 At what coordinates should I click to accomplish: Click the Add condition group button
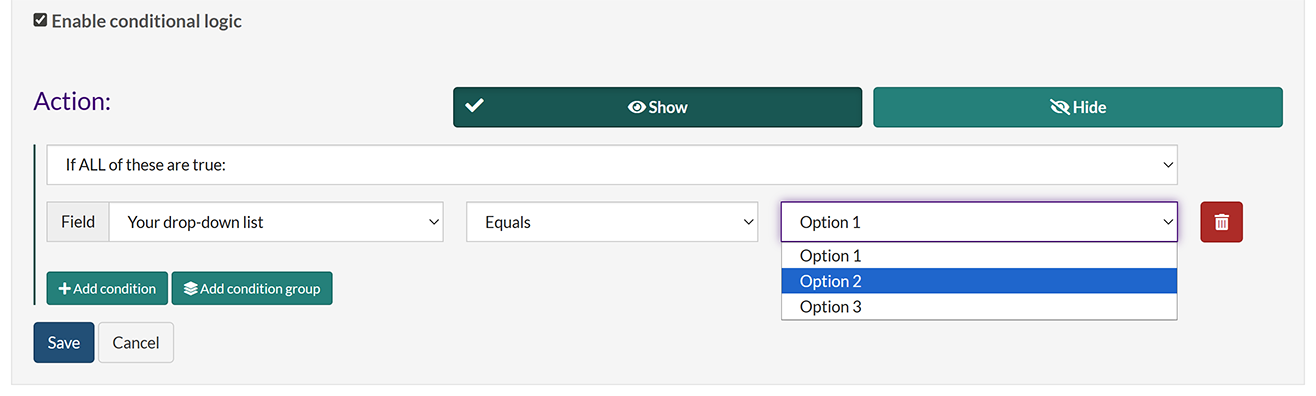coord(252,288)
